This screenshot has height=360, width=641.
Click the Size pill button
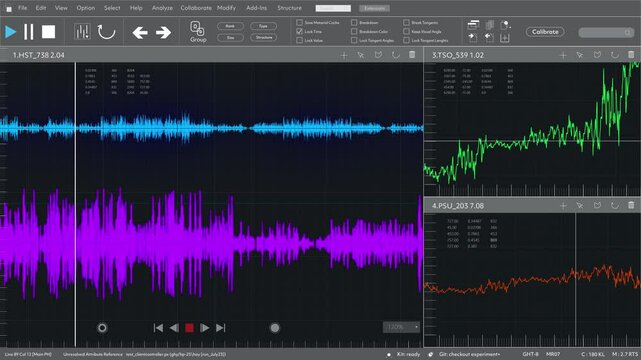[x=230, y=37]
